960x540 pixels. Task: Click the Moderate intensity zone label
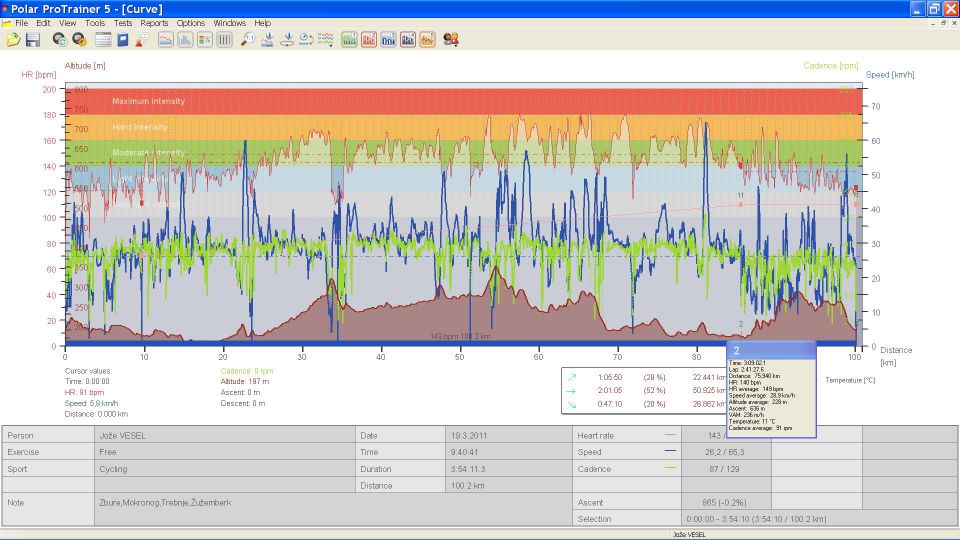[149, 152]
